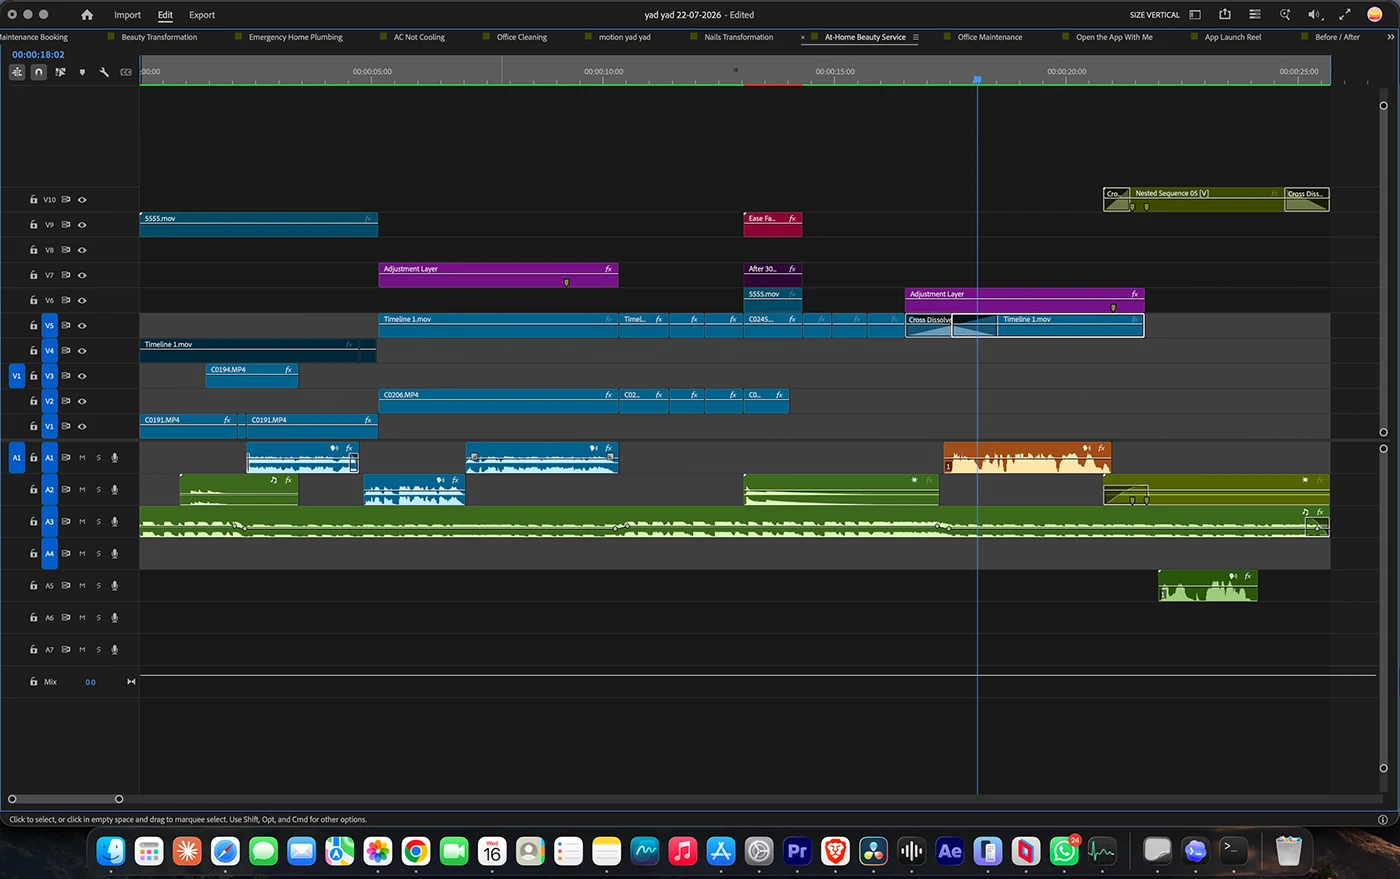
Task: Toggle V5 track targeting button
Action: click(x=49, y=325)
